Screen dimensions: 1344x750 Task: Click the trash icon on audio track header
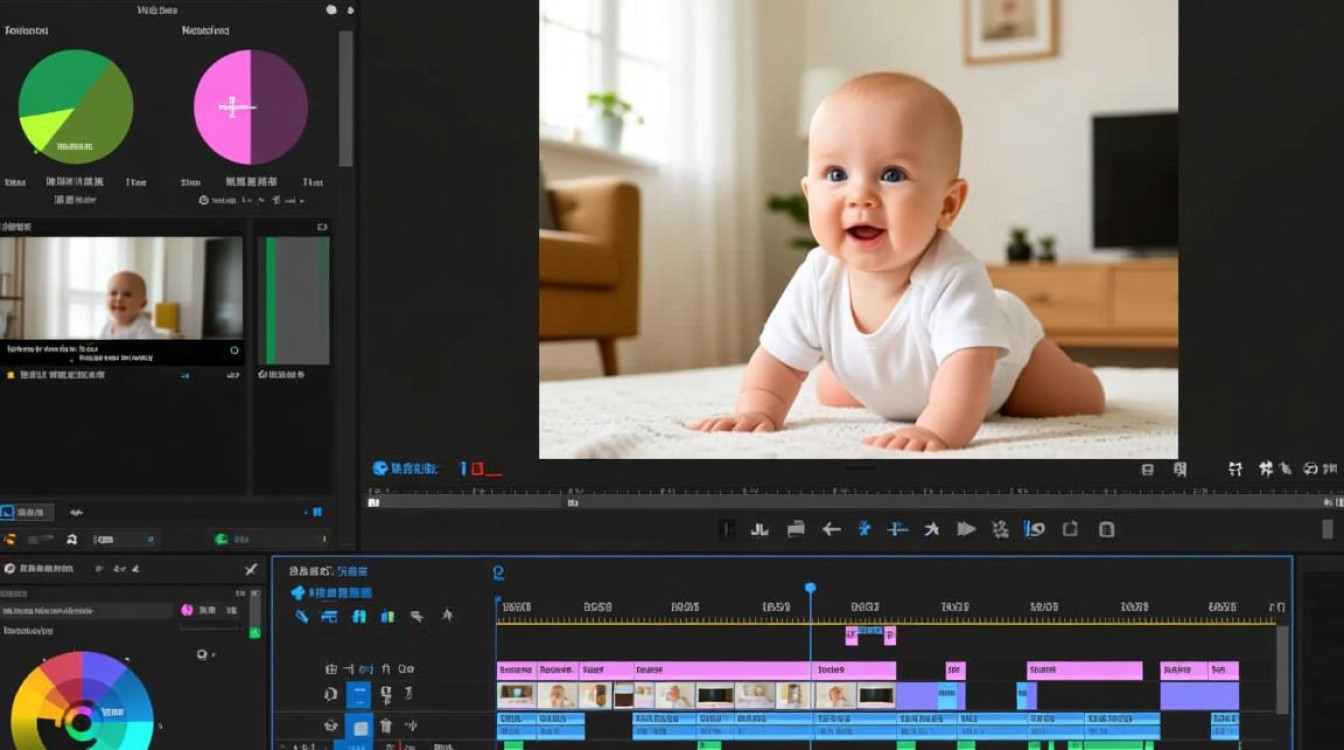(x=385, y=726)
